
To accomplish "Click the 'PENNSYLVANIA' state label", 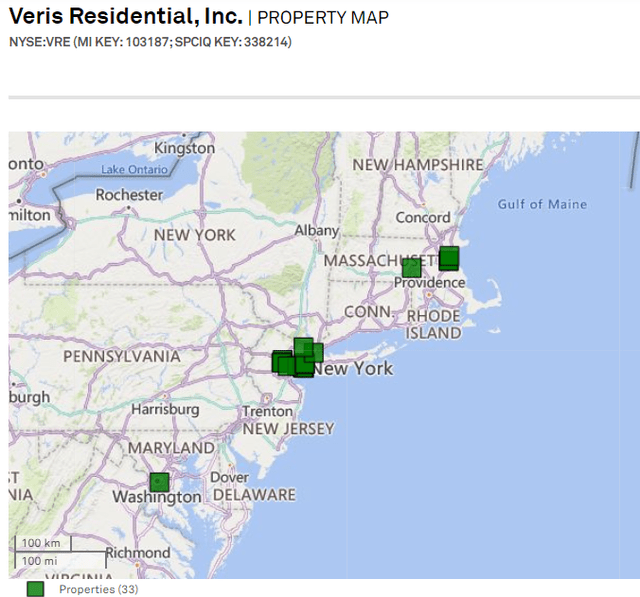I will [122, 357].
